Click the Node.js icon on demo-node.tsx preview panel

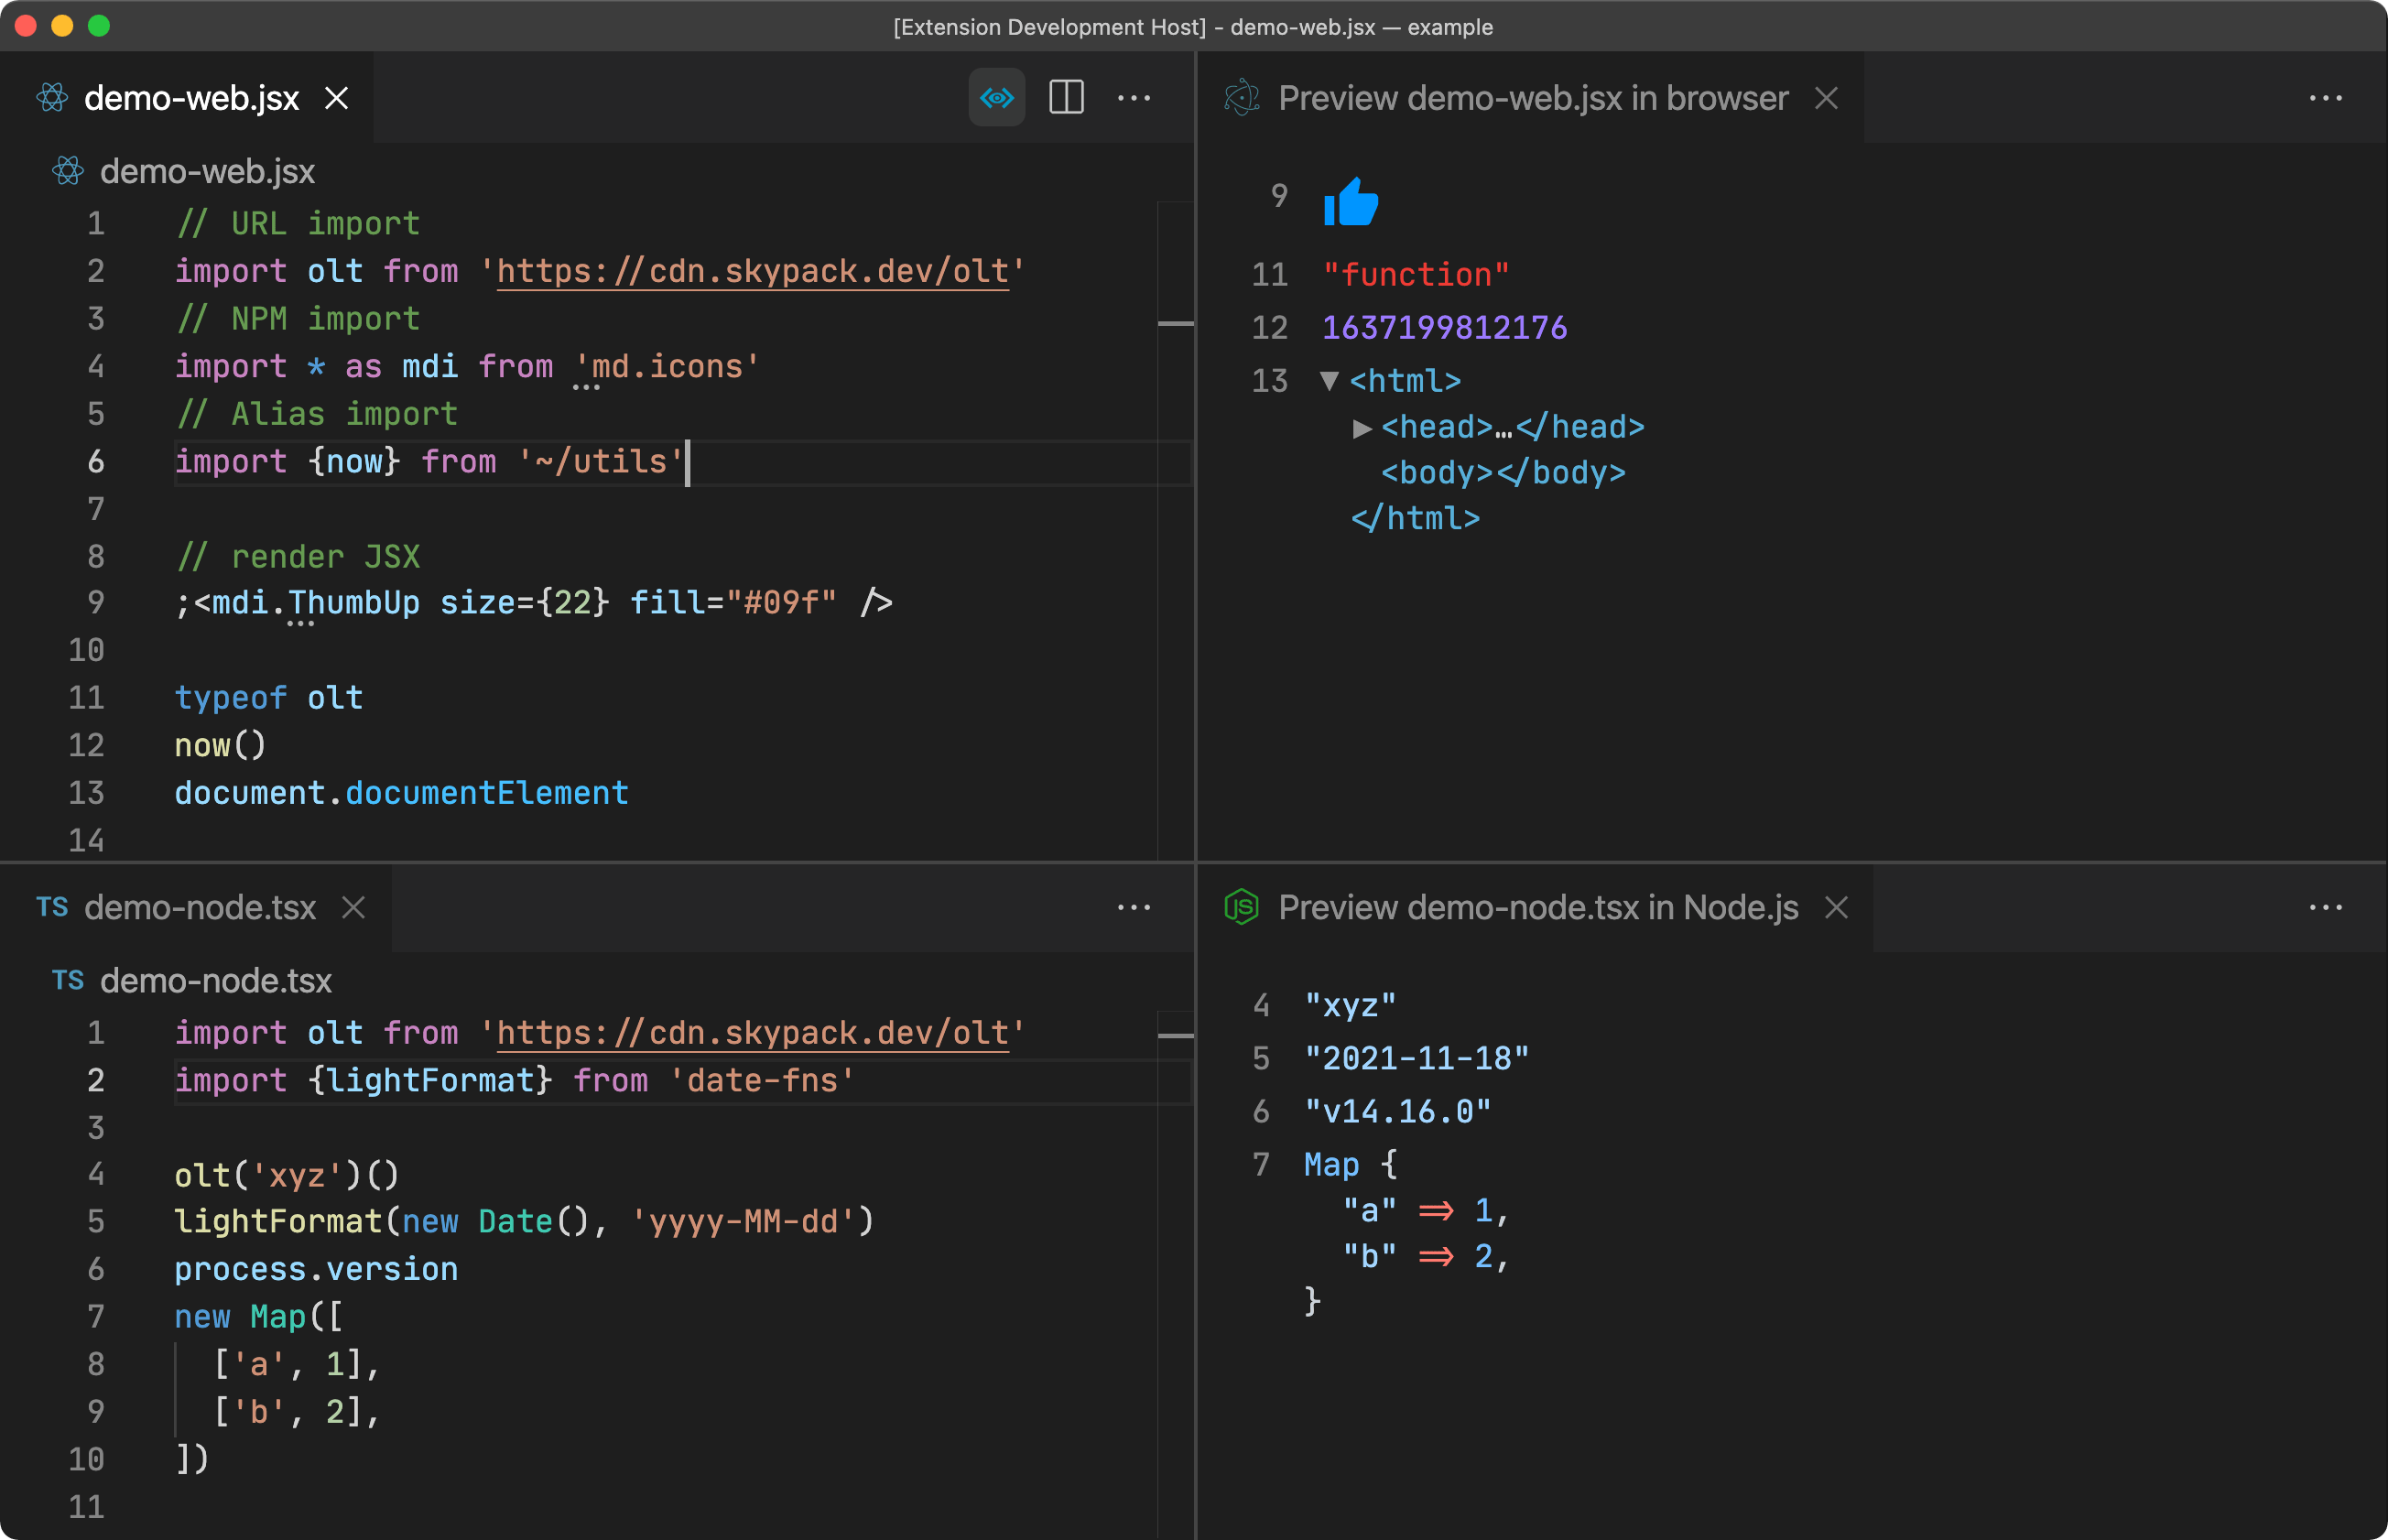pos(1243,908)
